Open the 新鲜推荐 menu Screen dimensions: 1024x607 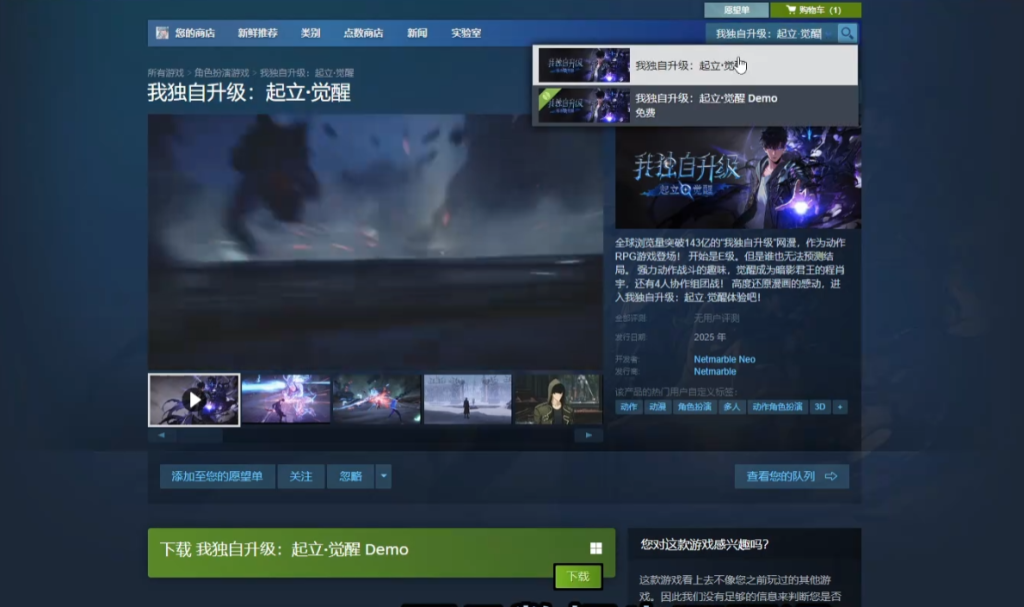(257, 33)
